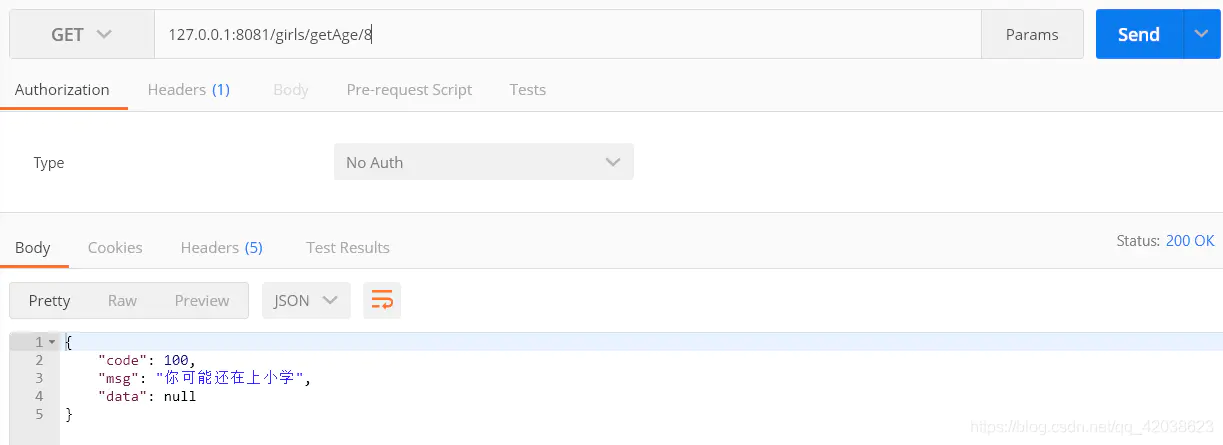Open JSON format dropdown

[306, 300]
